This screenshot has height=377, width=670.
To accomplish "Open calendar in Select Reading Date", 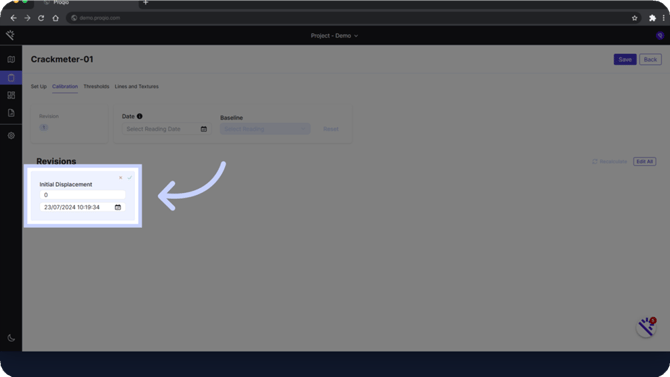I will 204,129.
